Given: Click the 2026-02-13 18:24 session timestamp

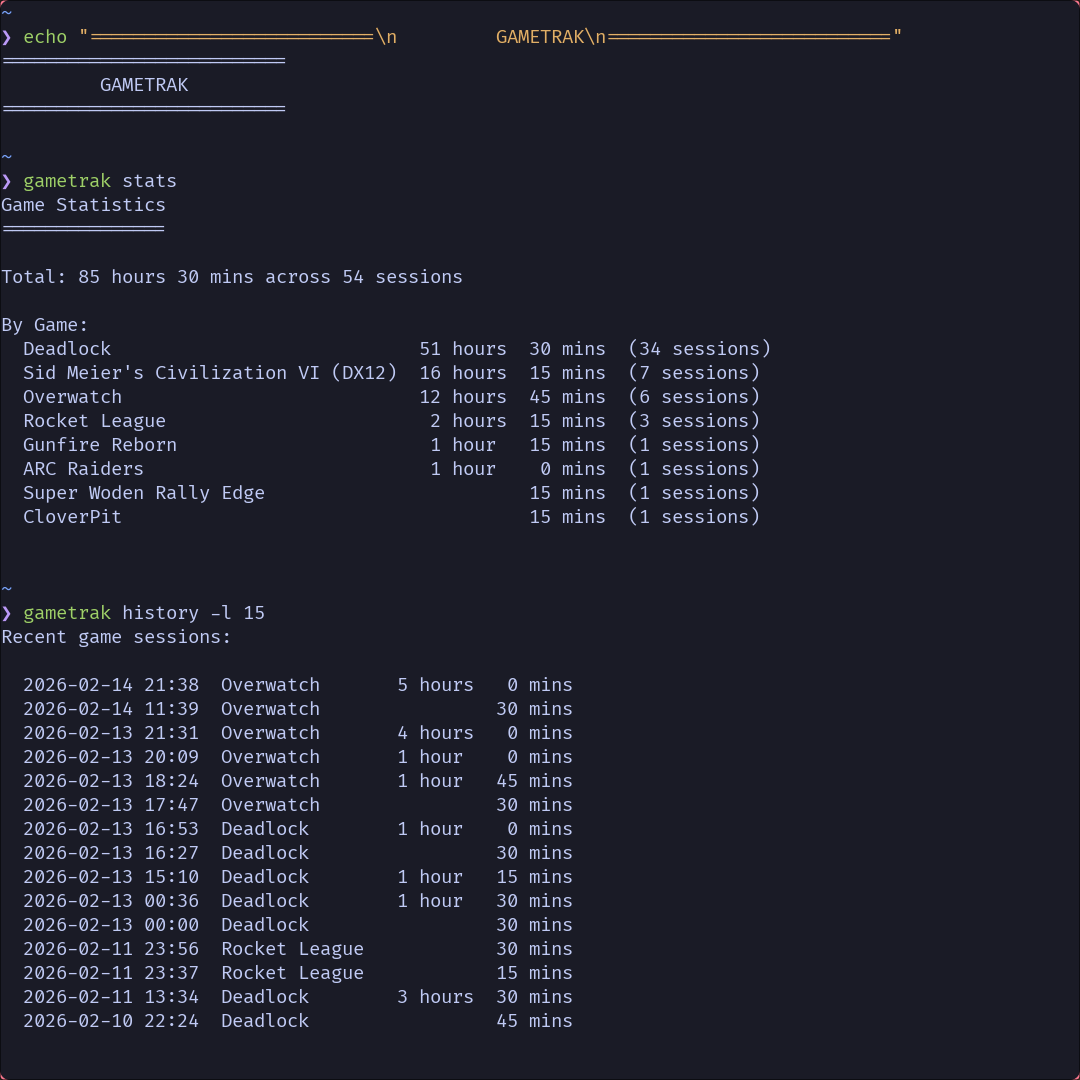Looking at the screenshot, I should point(111,781).
